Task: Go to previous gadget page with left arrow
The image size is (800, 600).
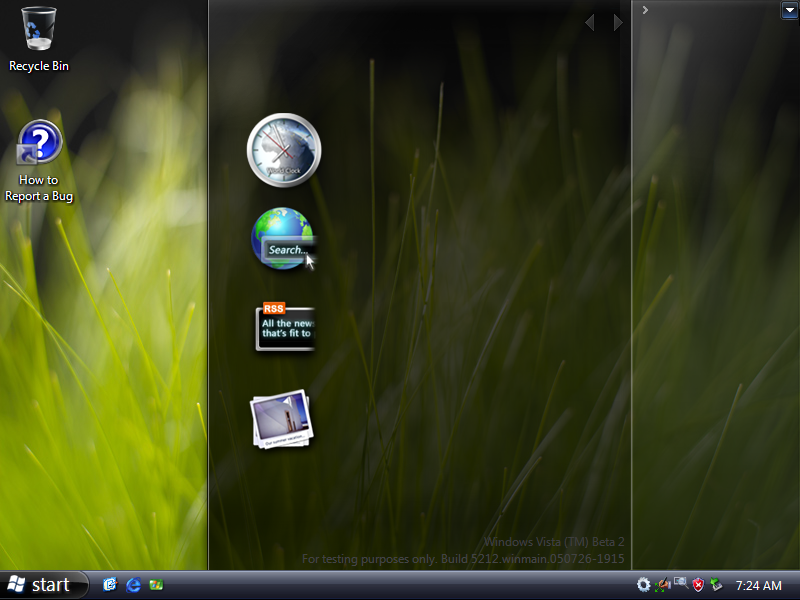Action: tap(590, 22)
